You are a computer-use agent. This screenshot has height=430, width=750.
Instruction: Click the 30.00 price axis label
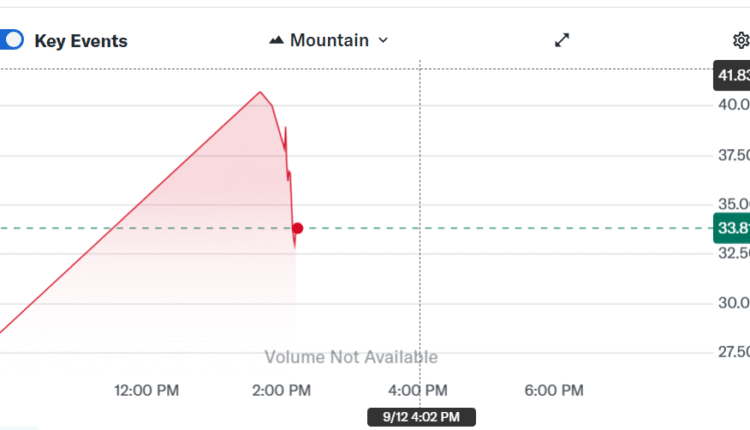click(x=733, y=303)
